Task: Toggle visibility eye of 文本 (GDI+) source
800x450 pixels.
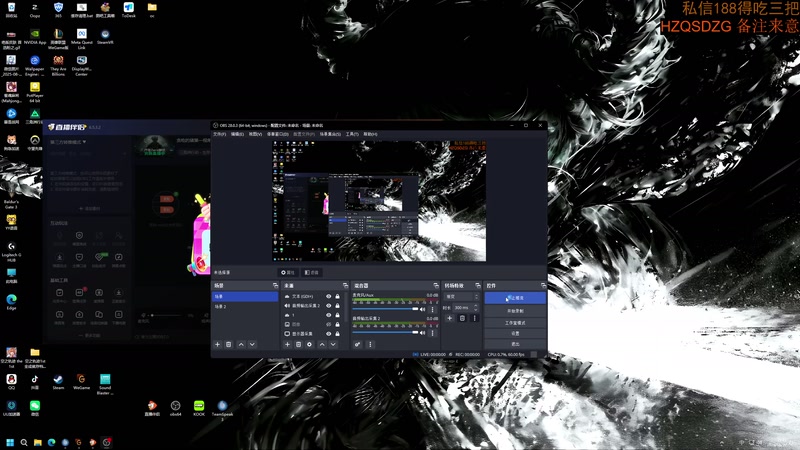Action: pos(329,296)
